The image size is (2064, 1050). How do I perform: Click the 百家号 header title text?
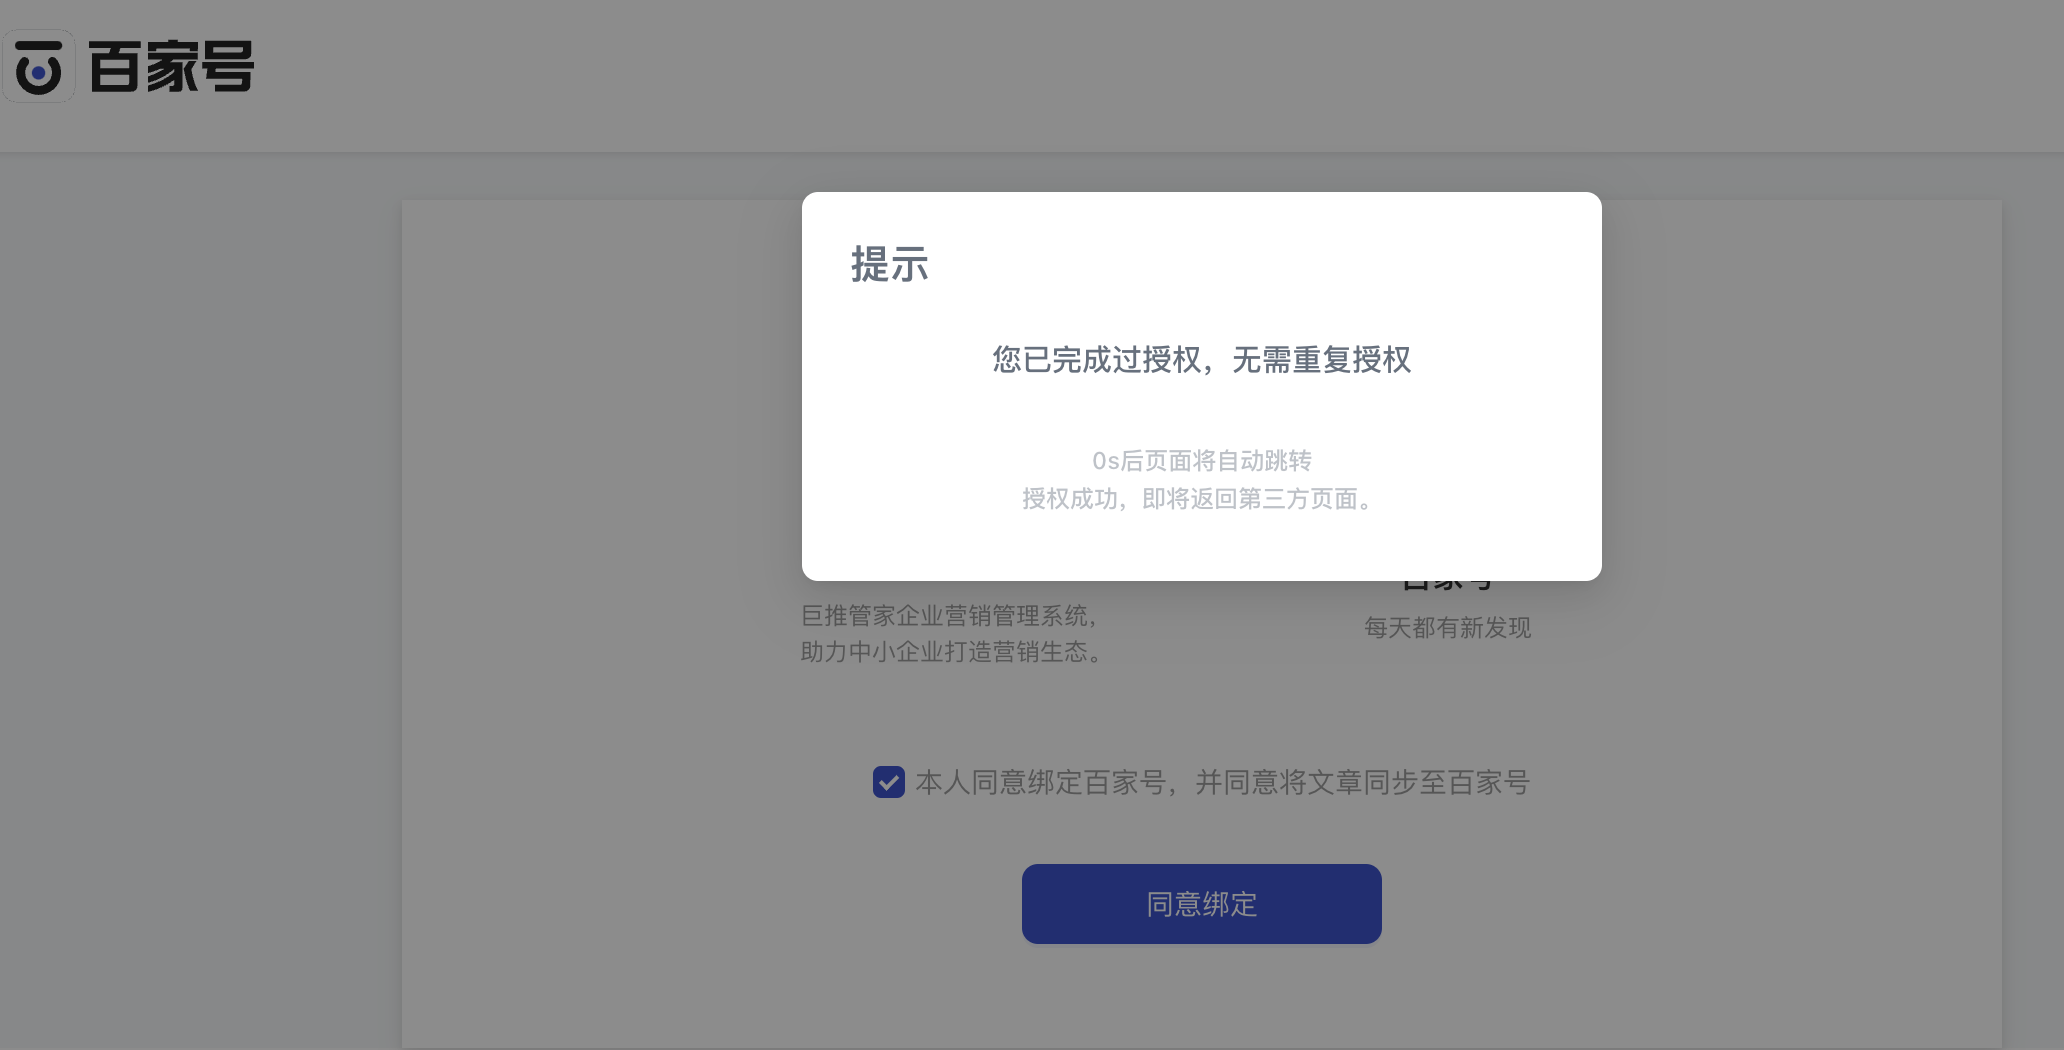coord(171,67)
